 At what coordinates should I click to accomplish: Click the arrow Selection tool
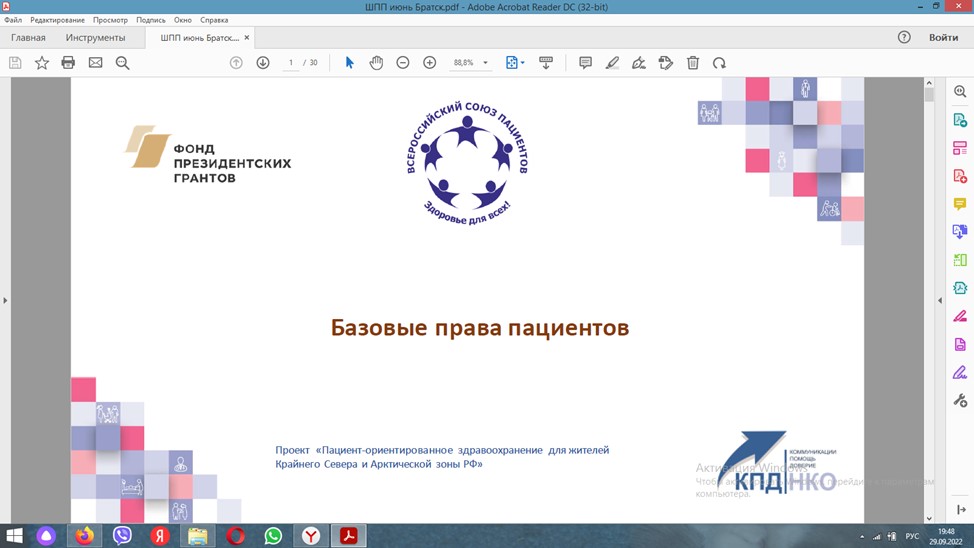pyautogui.click(x=349, y=63)
